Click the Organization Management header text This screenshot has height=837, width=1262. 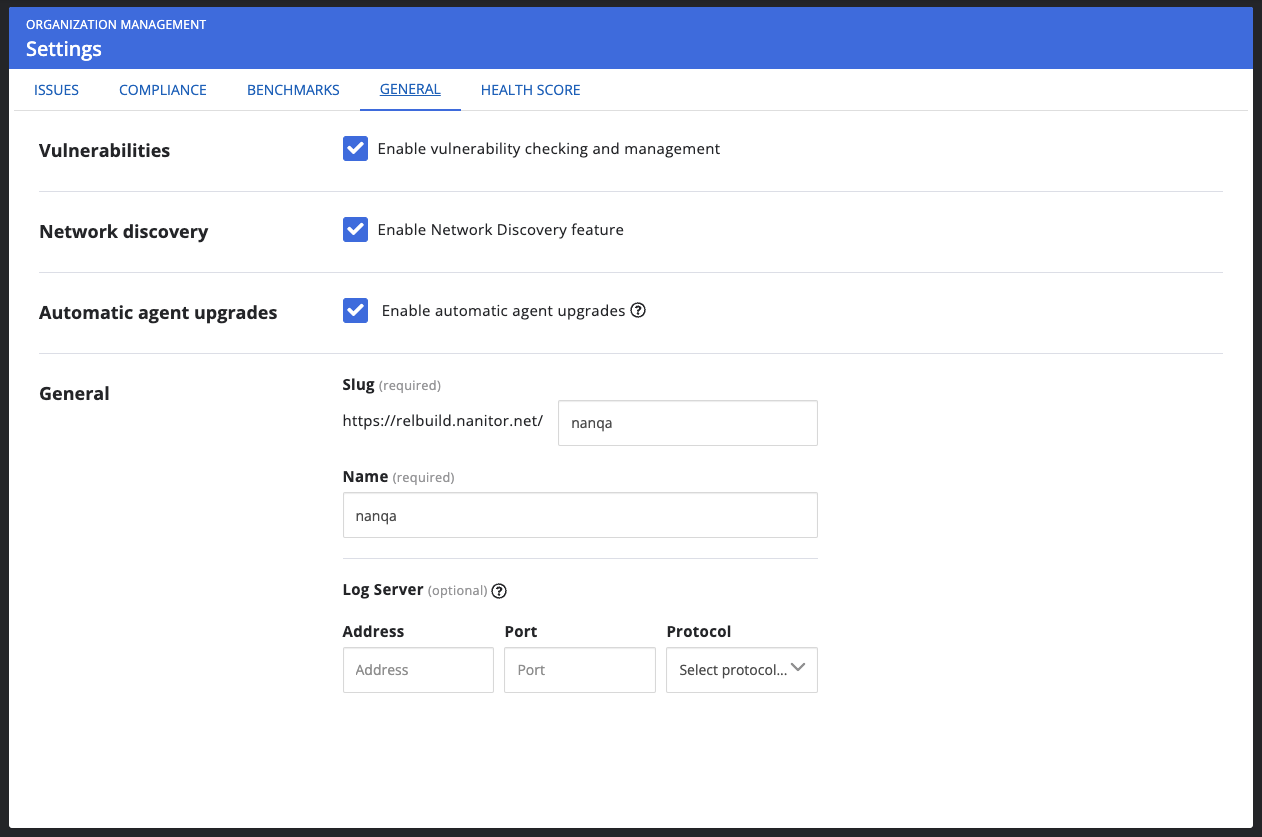(116, 25)
